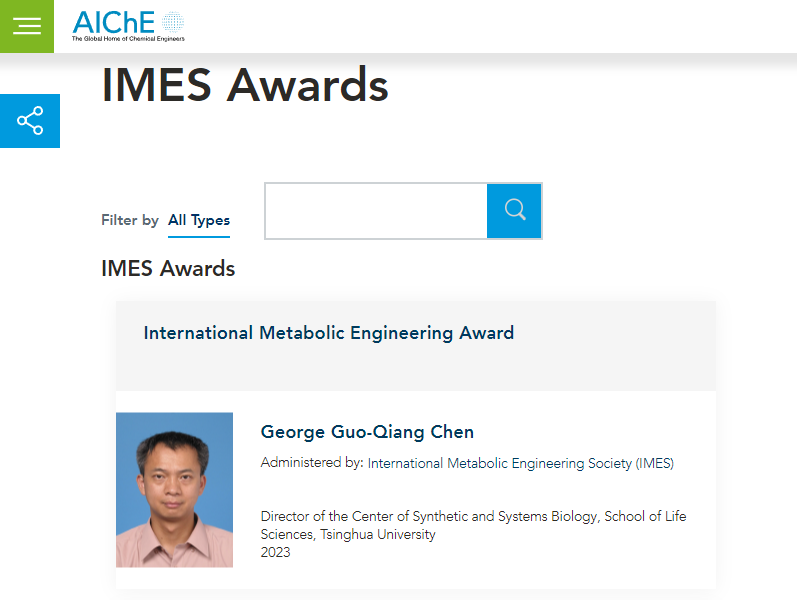Click the Tsinghua University director description
Image resolution: width=797 pixels, height=600 pixels.
point(473,525)
